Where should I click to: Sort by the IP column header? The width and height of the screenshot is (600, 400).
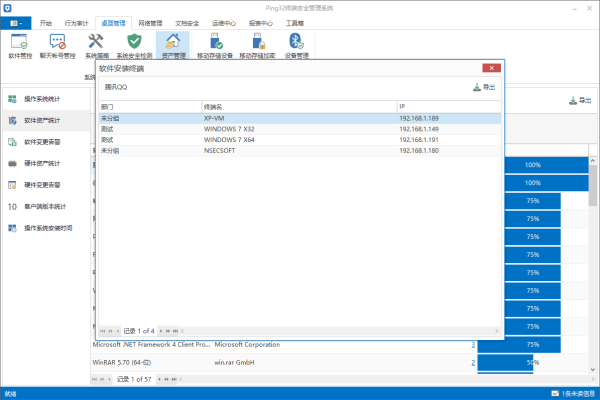click(x=449, y=107)
